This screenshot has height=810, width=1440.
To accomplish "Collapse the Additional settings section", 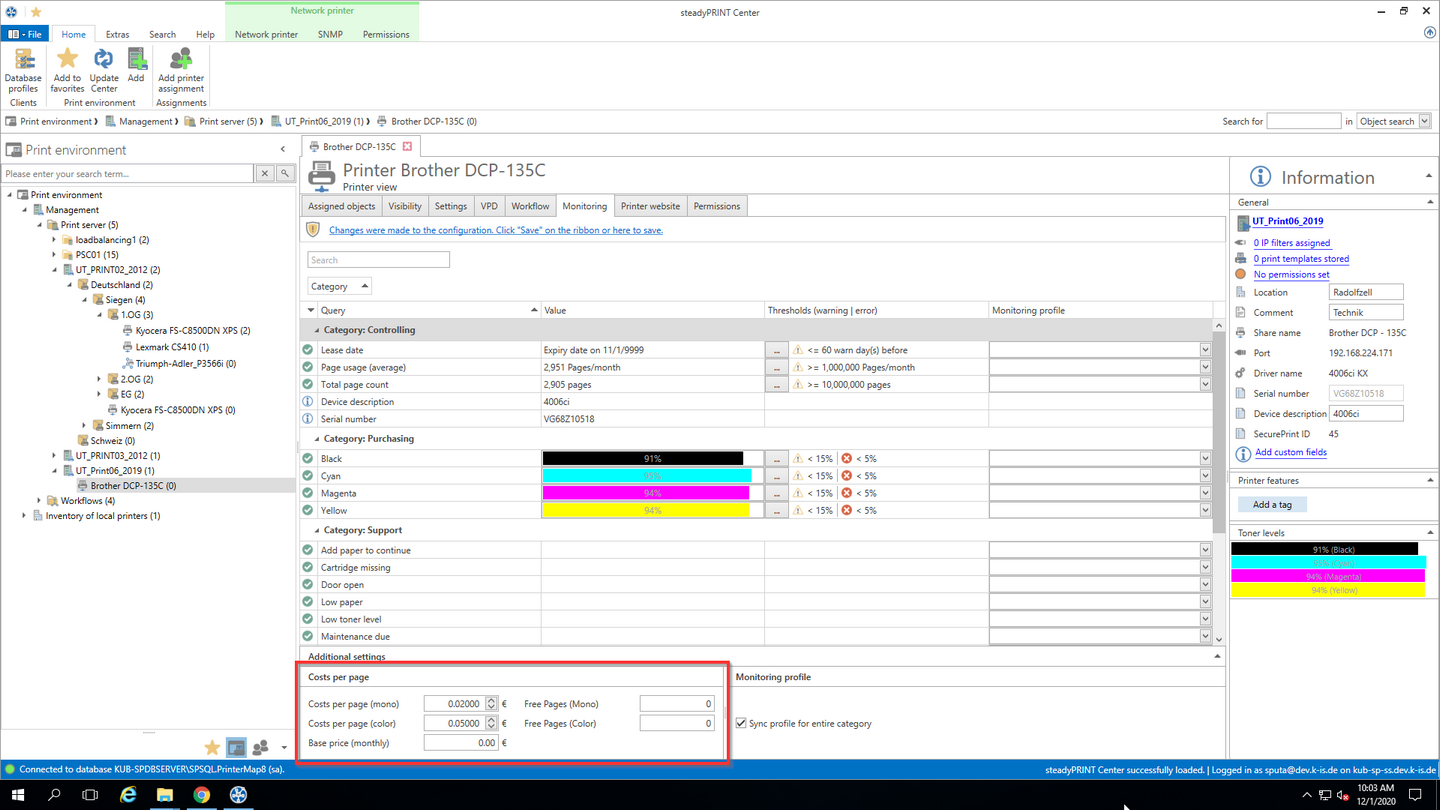I will [1217, 657].
